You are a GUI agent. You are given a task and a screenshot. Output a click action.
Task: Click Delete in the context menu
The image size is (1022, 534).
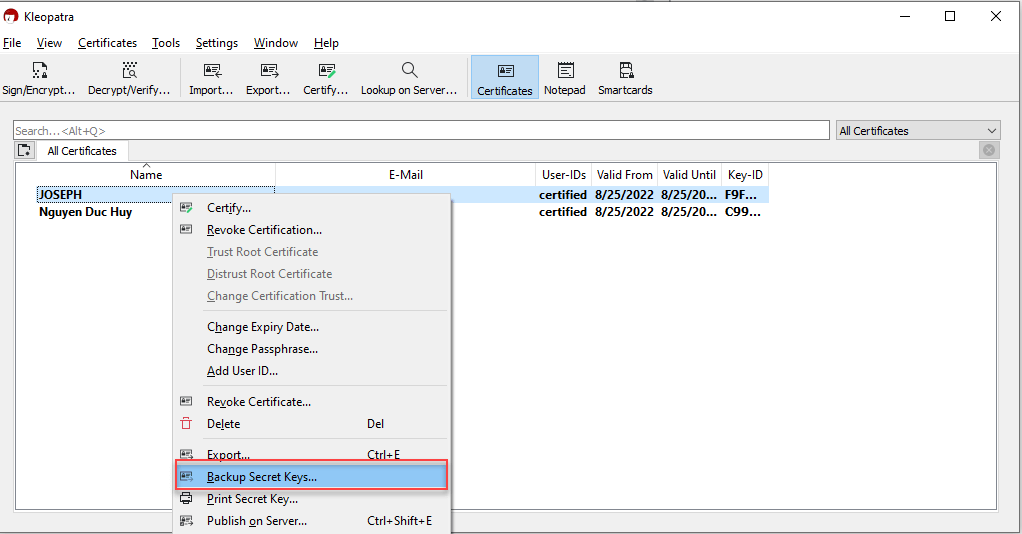click(x=223, y=424)
